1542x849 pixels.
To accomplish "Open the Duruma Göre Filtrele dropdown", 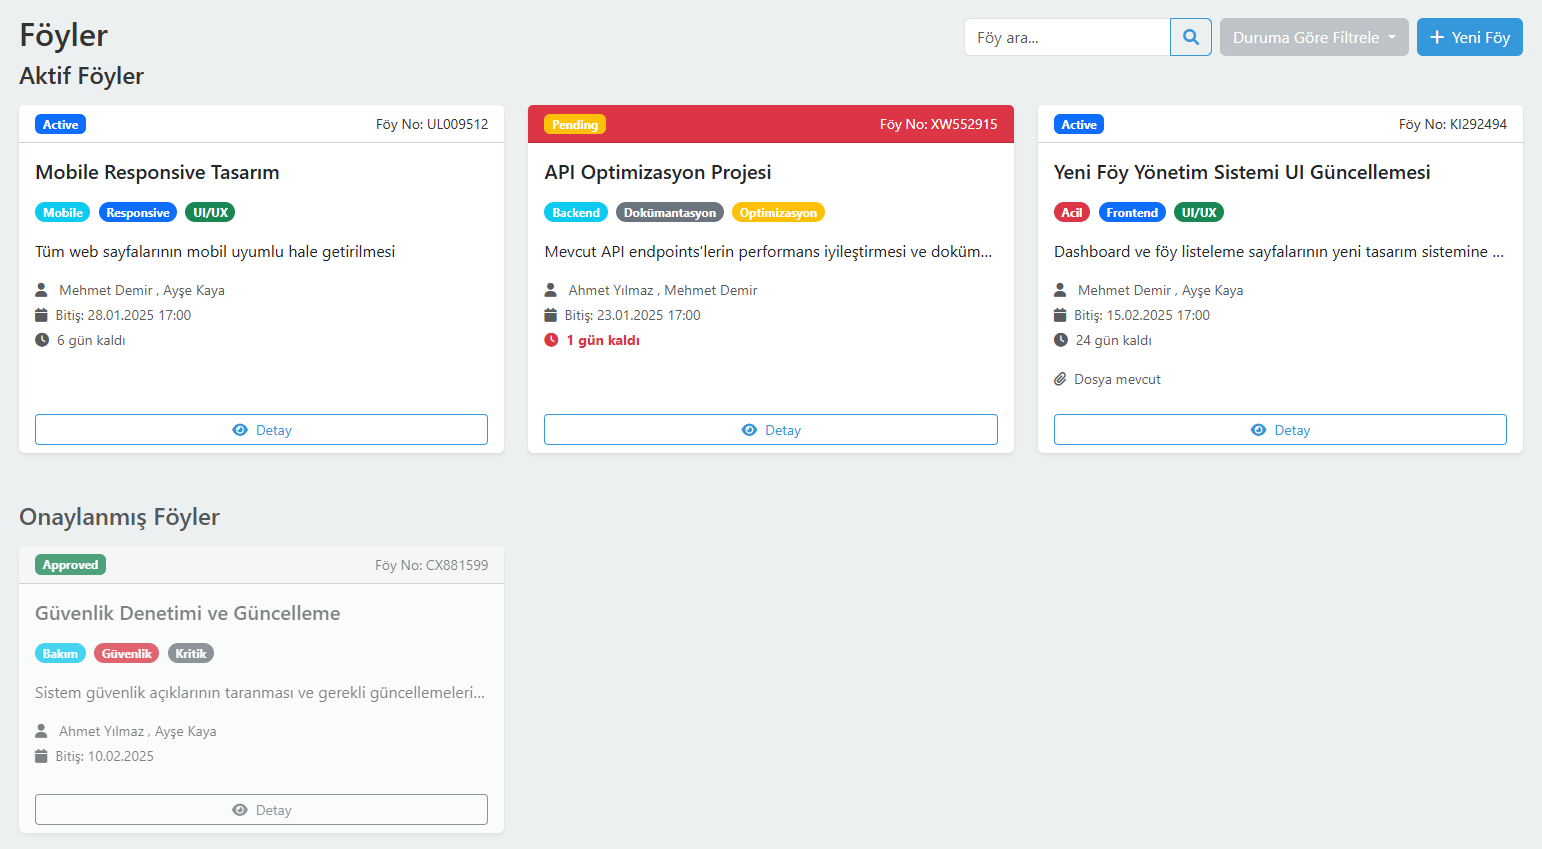I will pyautogui.click(x=1313, y=37).
